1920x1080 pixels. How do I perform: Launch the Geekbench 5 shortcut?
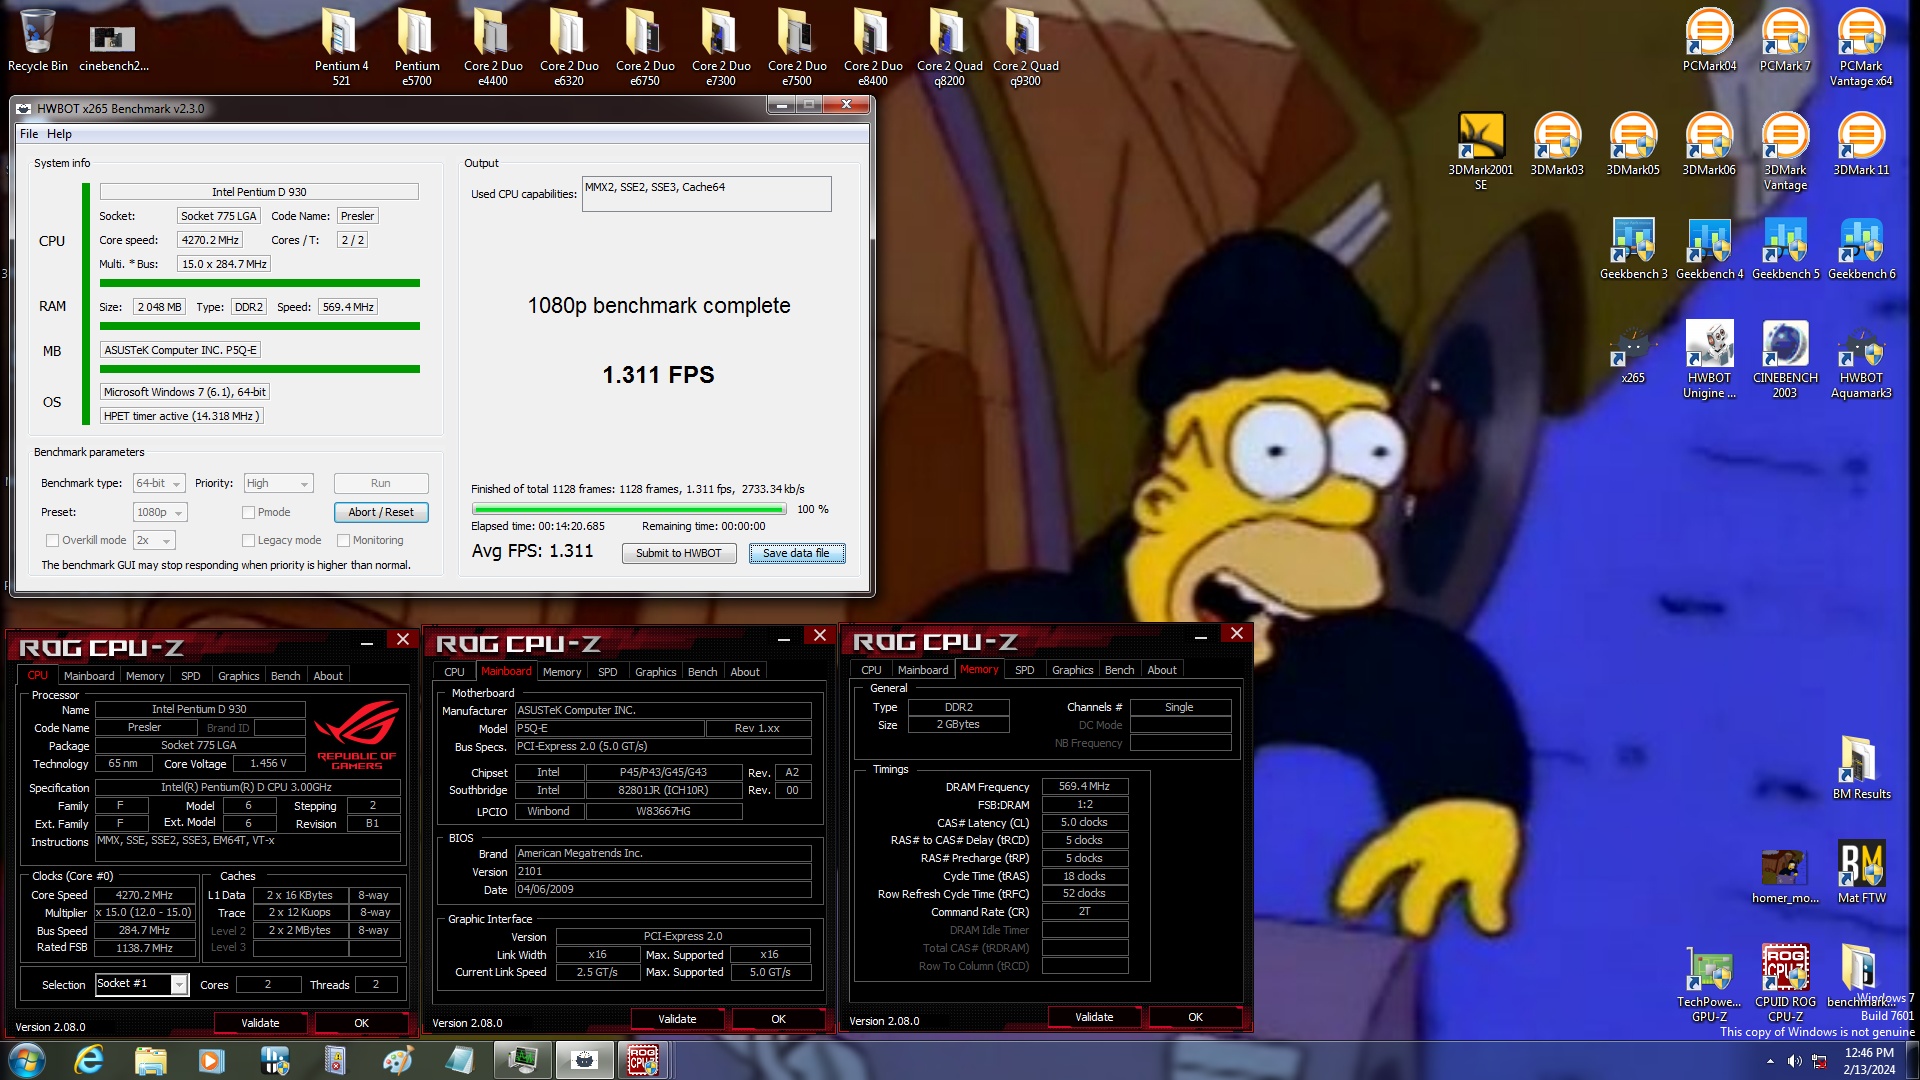coord(1785,248)
